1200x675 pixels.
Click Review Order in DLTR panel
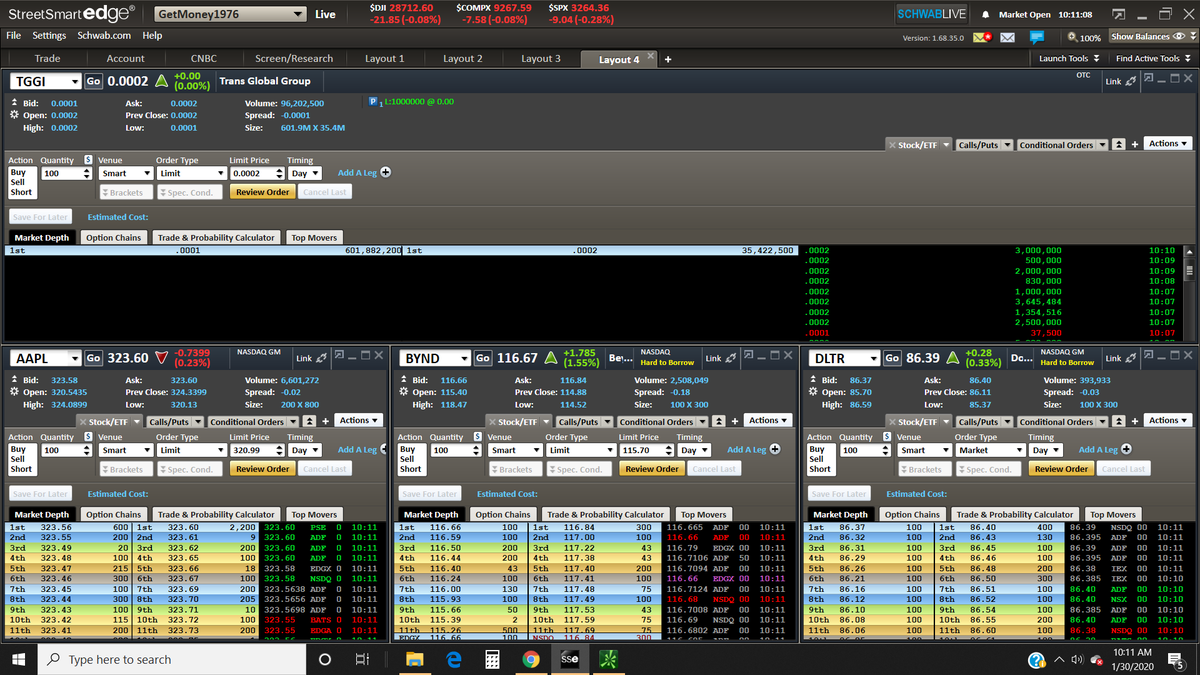[1061, 468]
